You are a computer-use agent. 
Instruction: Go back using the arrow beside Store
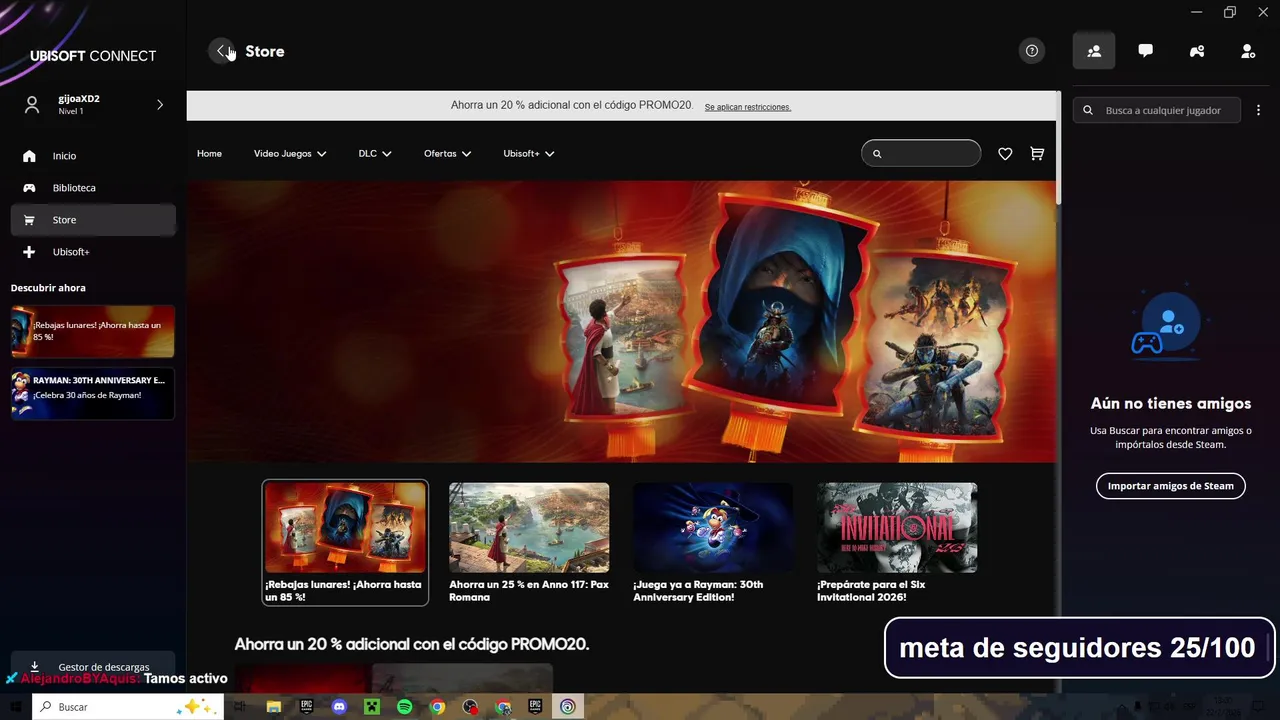pyautogui.click(x=221, y=51)
